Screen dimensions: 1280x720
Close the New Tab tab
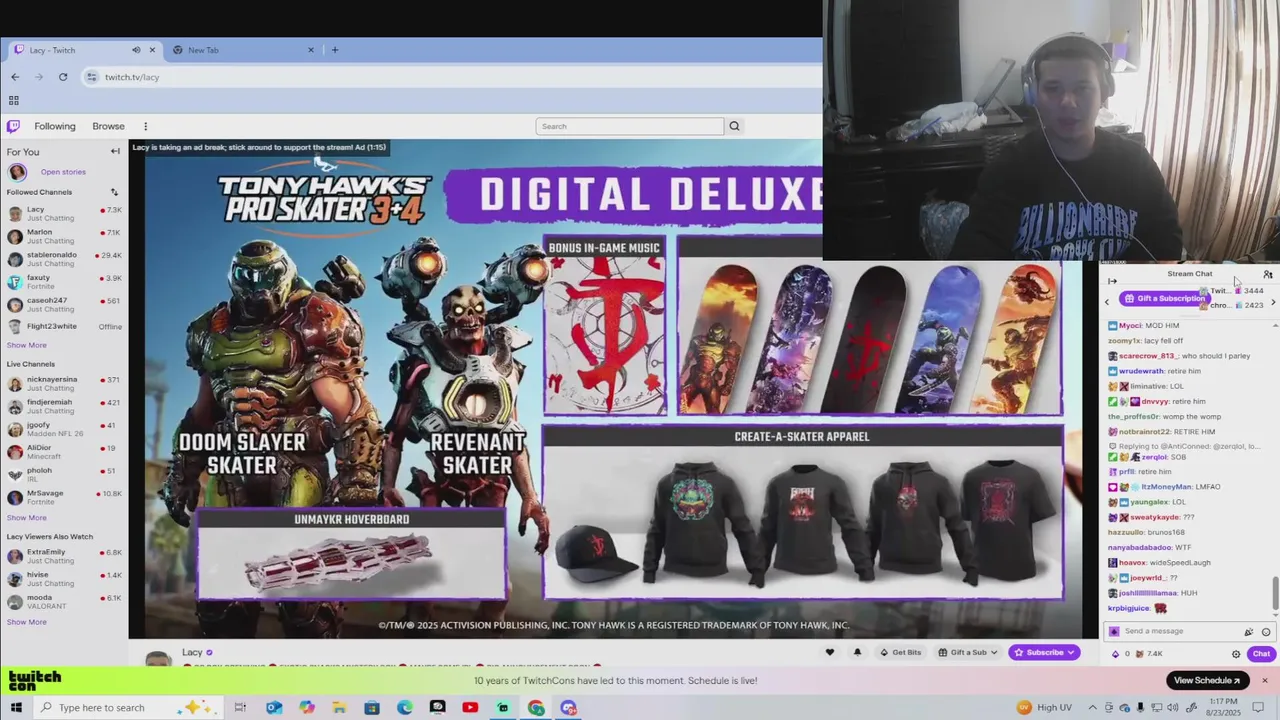pos(310,50)
